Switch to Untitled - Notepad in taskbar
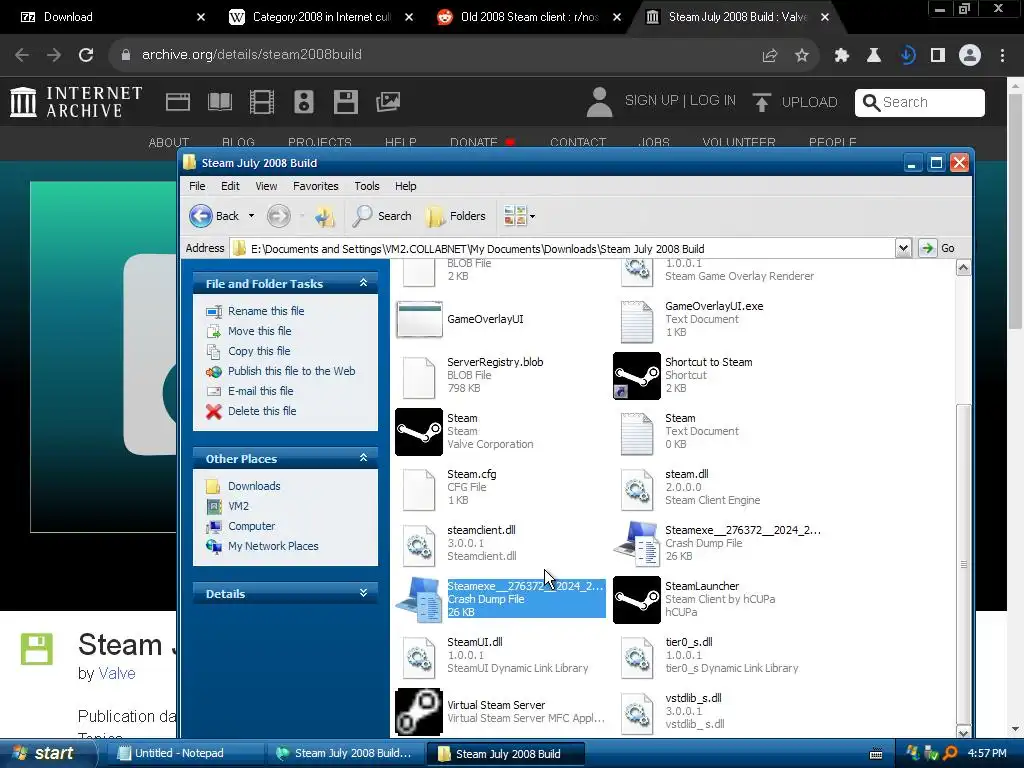This screenshot has width=1024, height=768. 183,753
